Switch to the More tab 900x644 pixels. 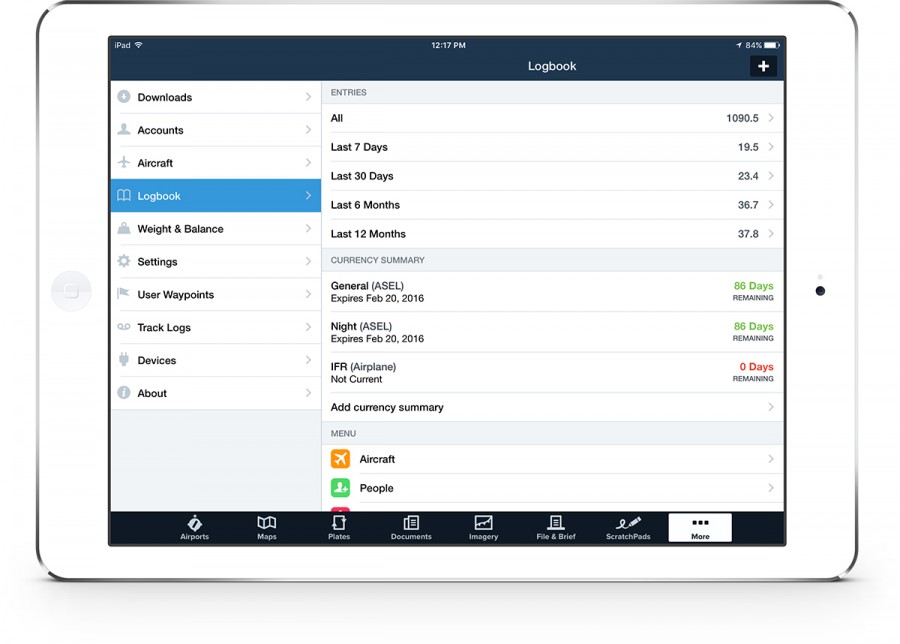[x=699, y=527]
